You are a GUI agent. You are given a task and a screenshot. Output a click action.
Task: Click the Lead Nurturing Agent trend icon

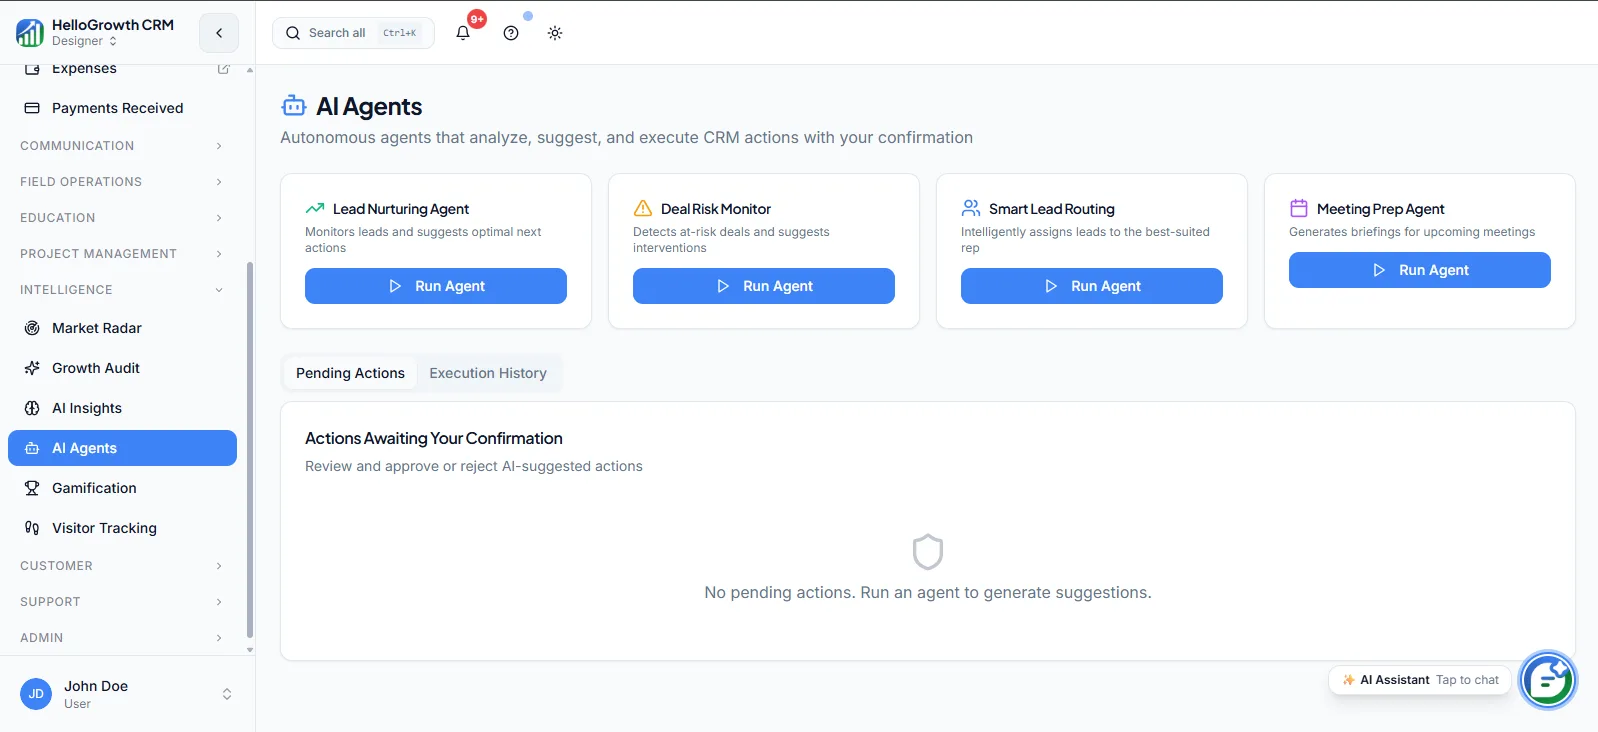315,209
